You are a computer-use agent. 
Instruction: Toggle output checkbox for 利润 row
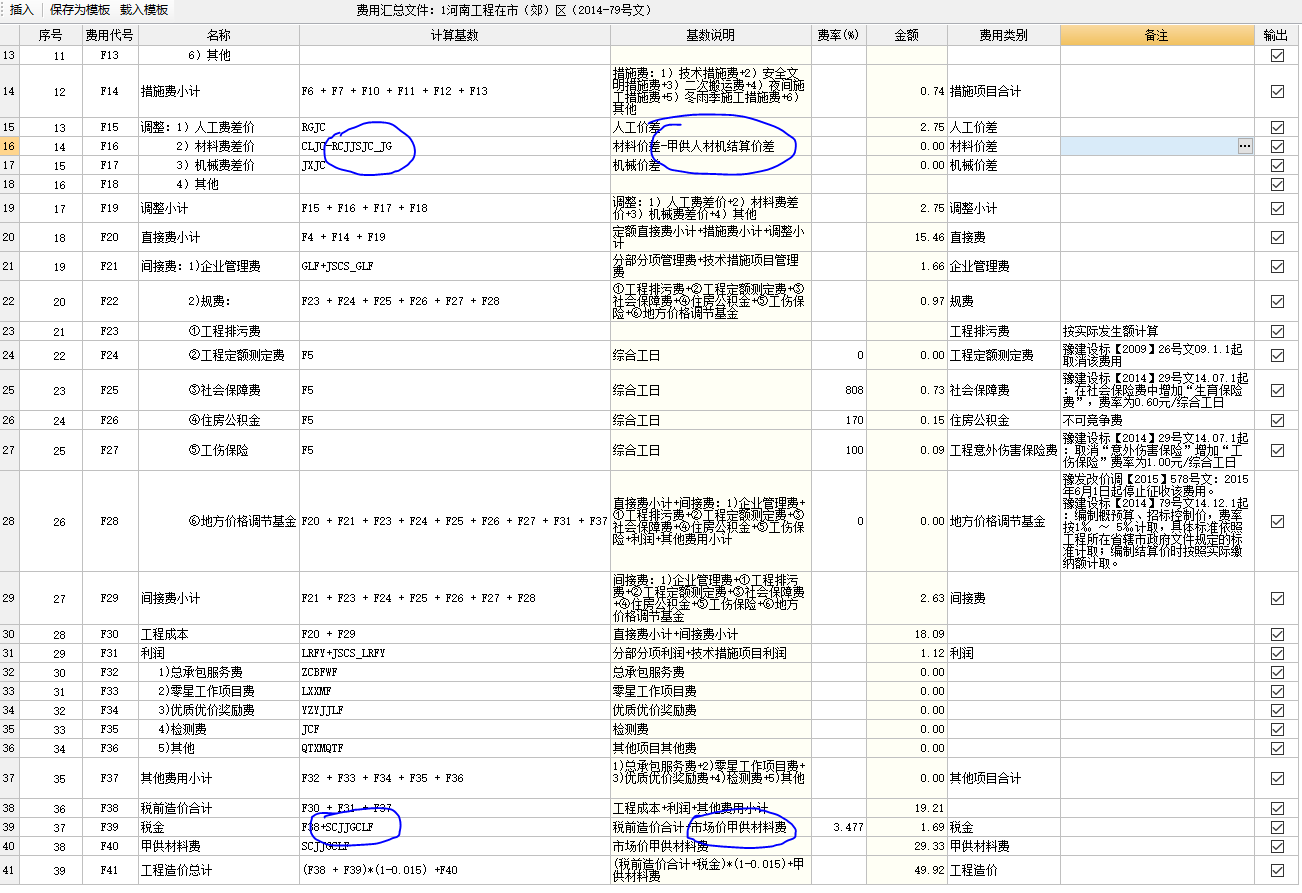(x=1277, y=653)
